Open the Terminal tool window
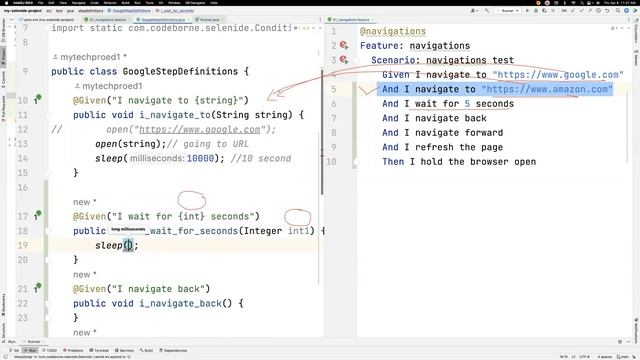The image size is (640, 360). pos(99,350)
